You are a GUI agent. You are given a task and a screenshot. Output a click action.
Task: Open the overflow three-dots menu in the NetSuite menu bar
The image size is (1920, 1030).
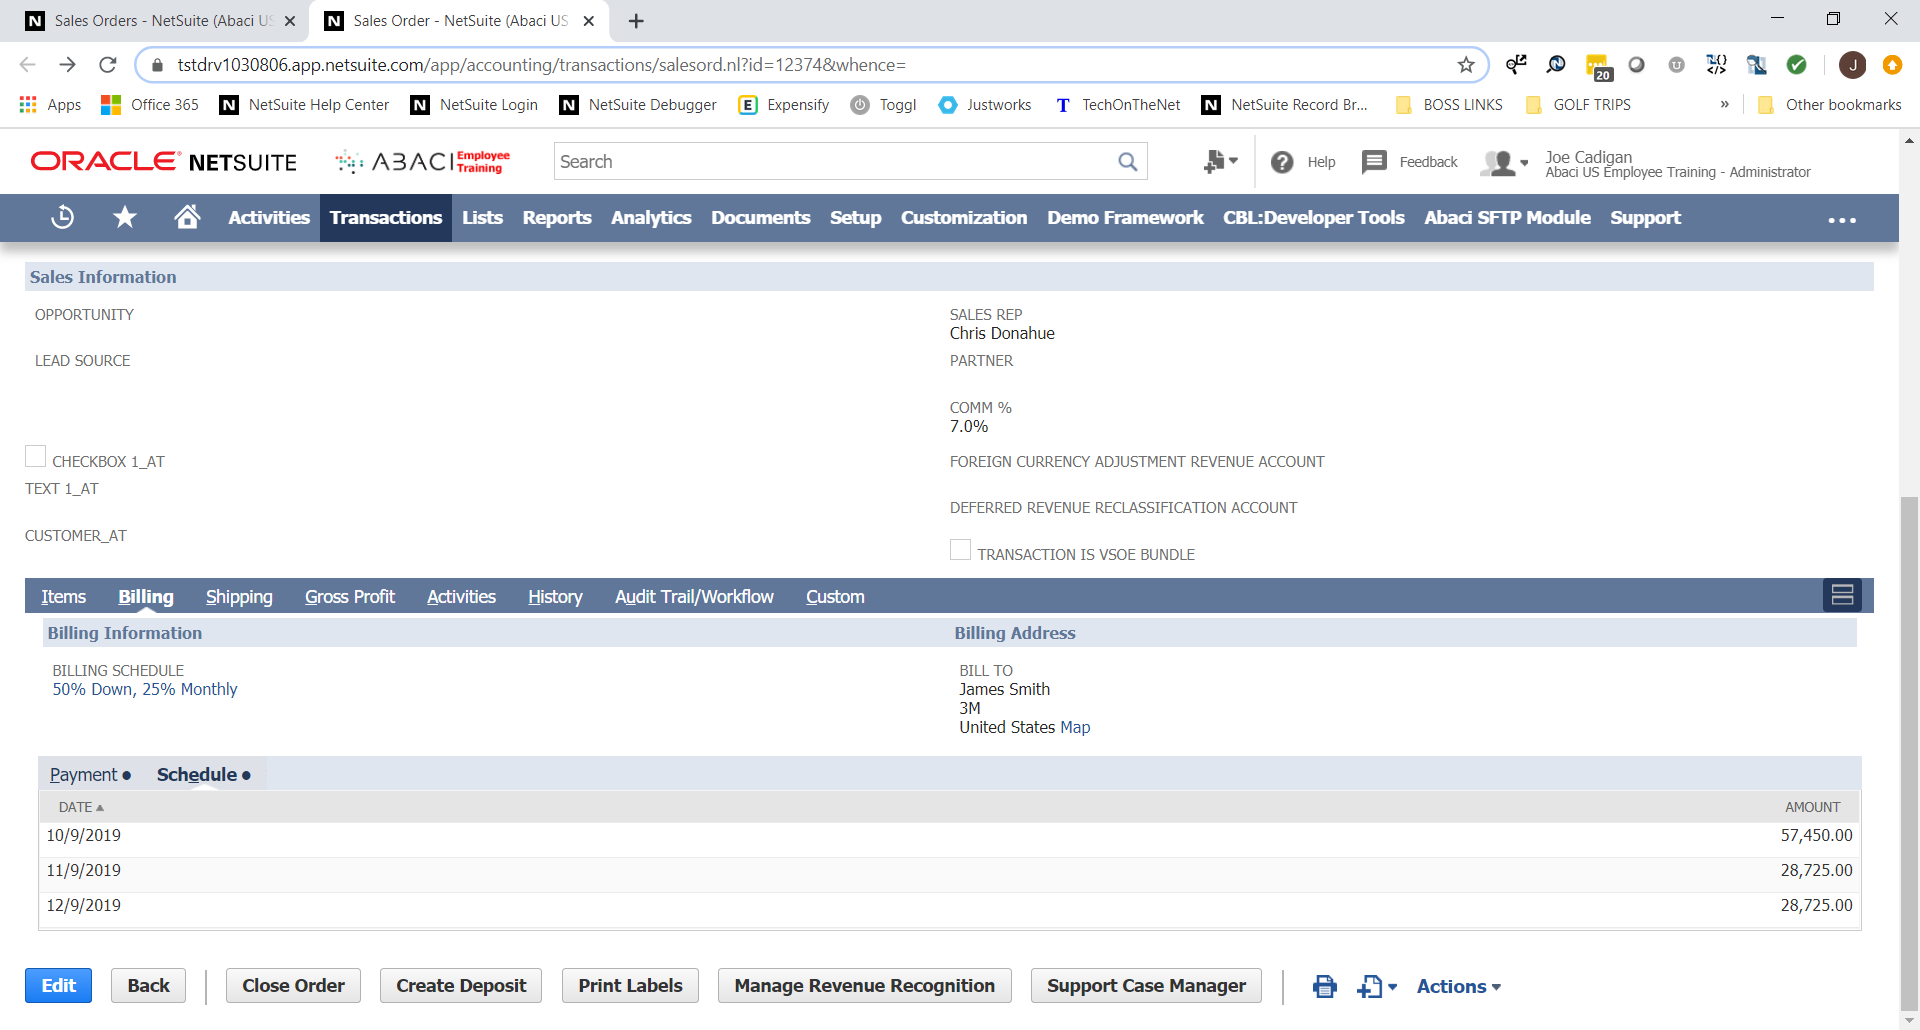tap(1842, 220)
